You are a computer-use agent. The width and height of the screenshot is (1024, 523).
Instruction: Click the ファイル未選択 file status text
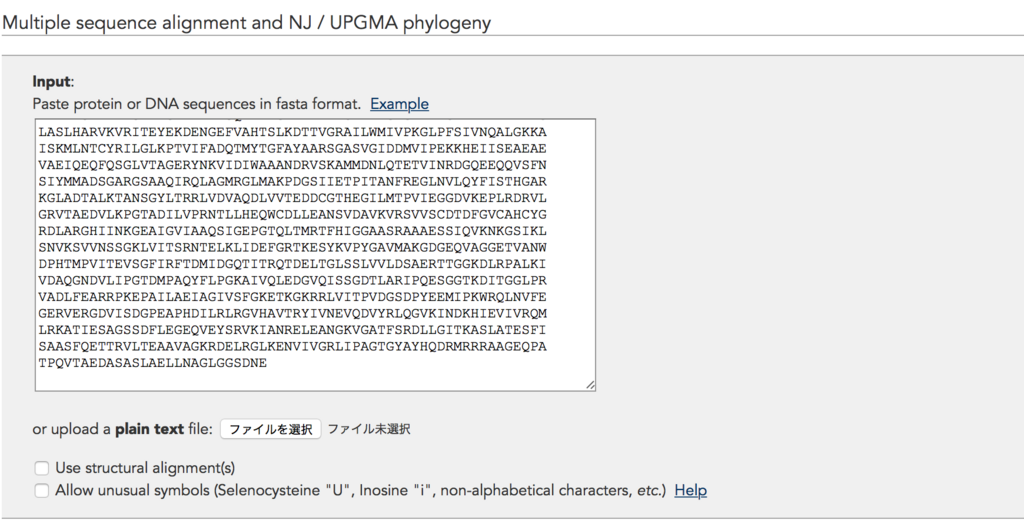click(369, 429)
